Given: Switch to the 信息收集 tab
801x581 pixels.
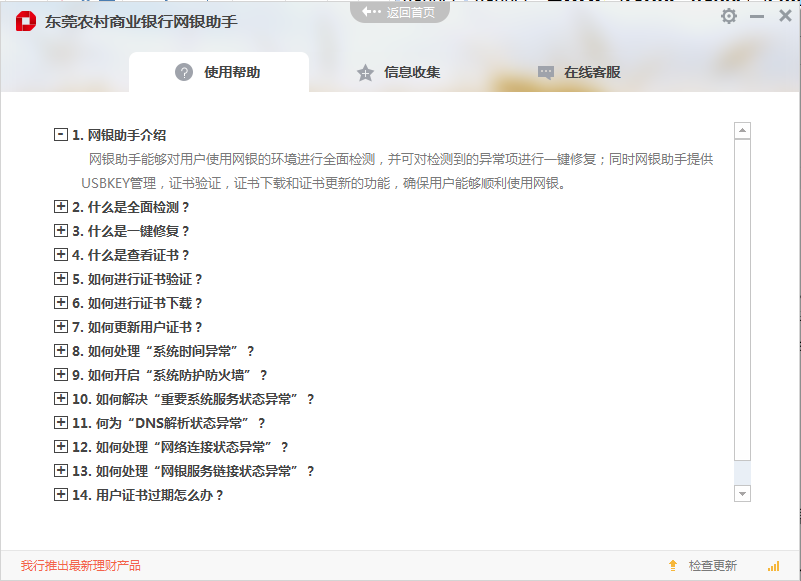Looking at the screenshot, I should (398, 72).
